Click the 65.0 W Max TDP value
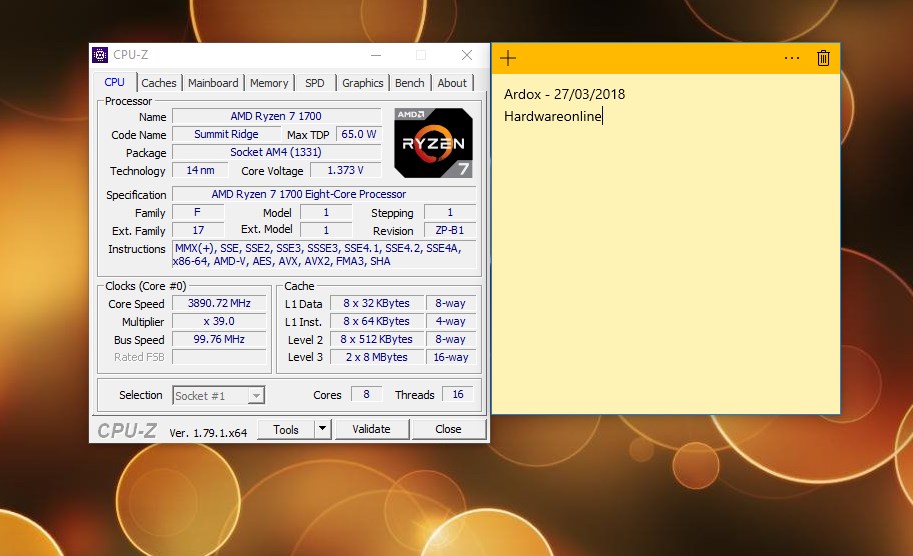 (x=359, y=134)
